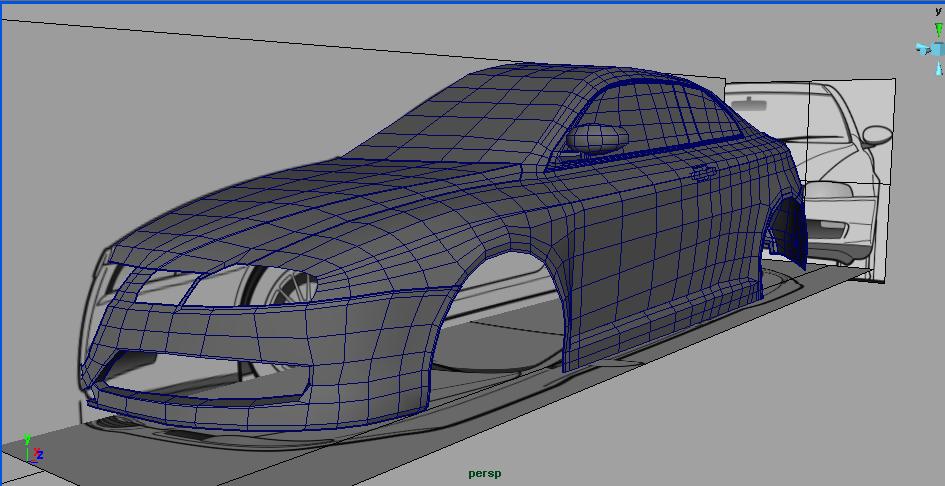This screenshot has width=945, height=486.
Task: Select the side mirror on the car model
Action: [597, 138]
